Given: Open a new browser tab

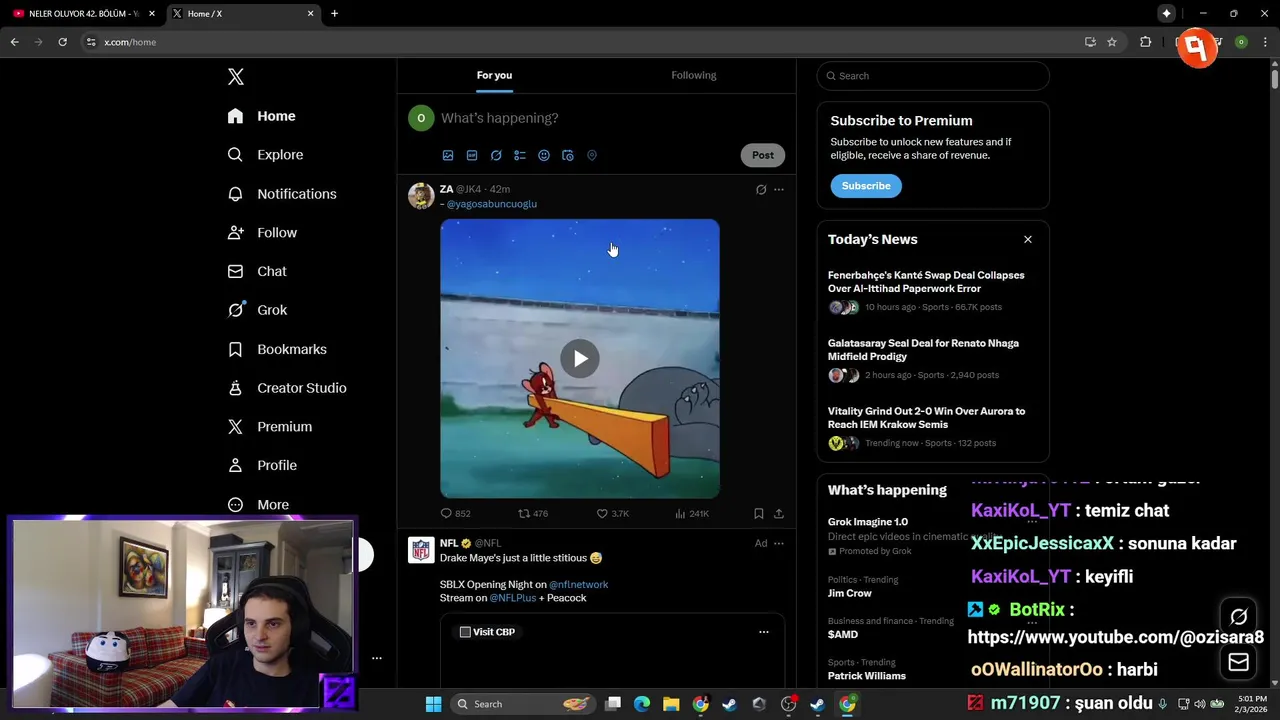Looking at the screenshot, I should pyautogui.click(x=334, y=14).
